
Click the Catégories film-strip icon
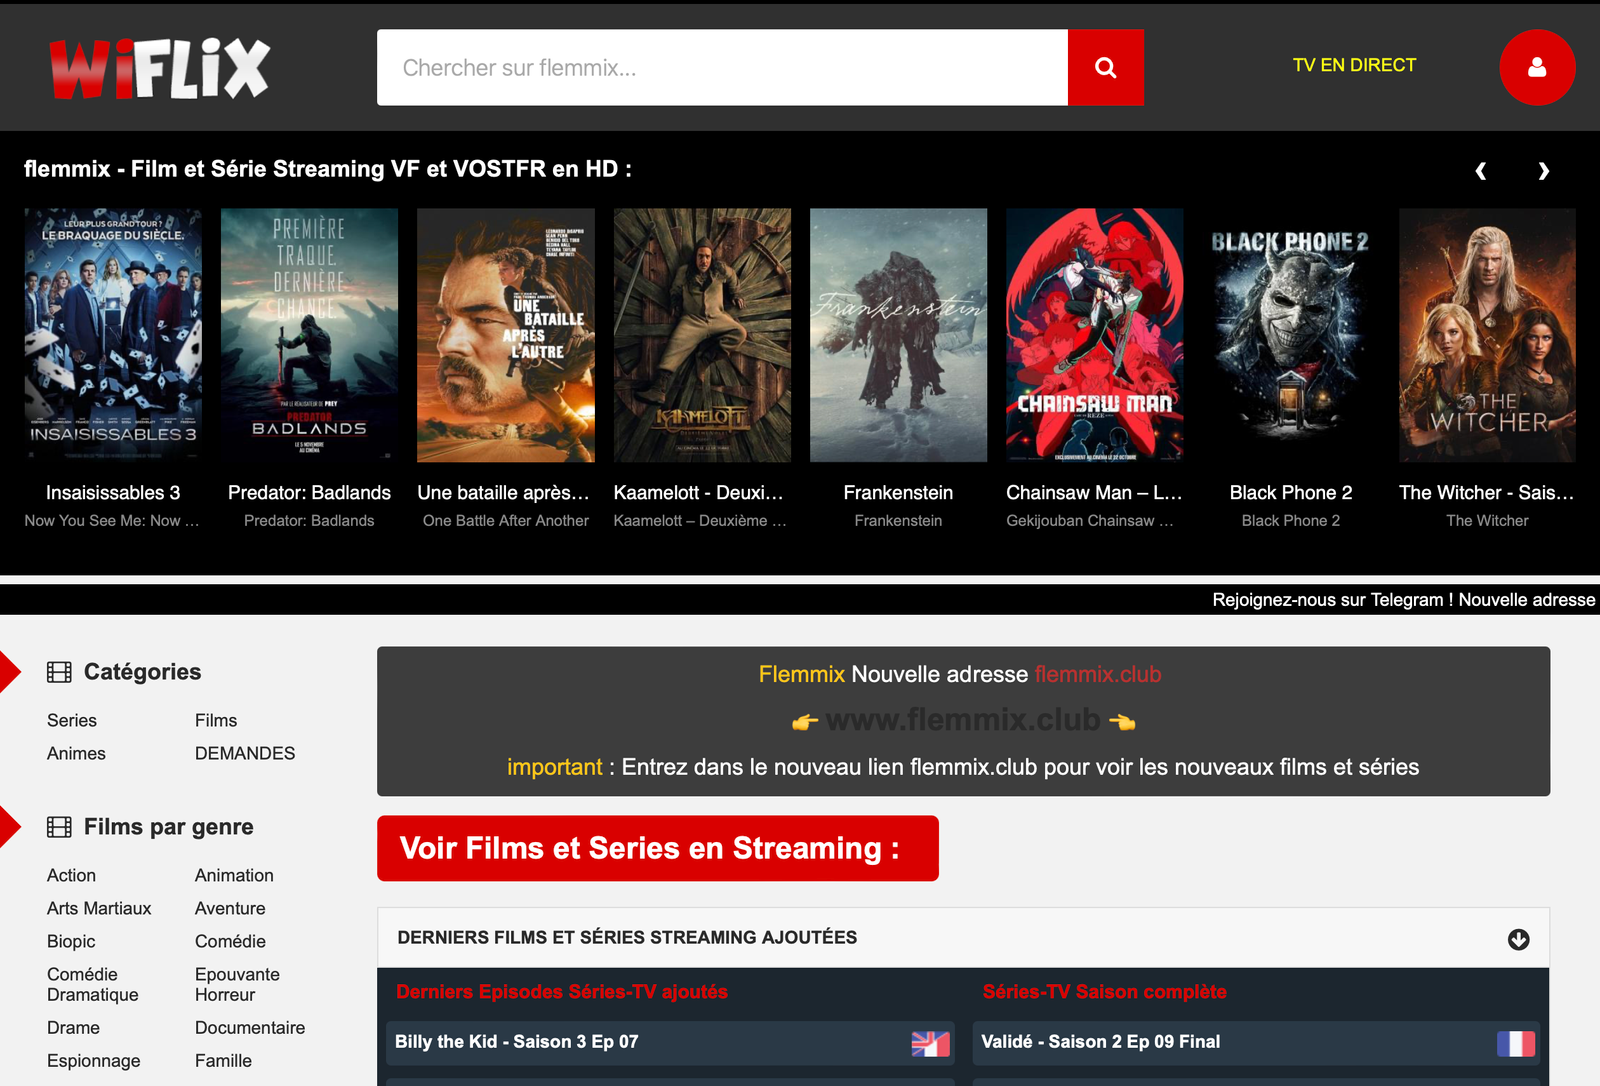[59, 672]
